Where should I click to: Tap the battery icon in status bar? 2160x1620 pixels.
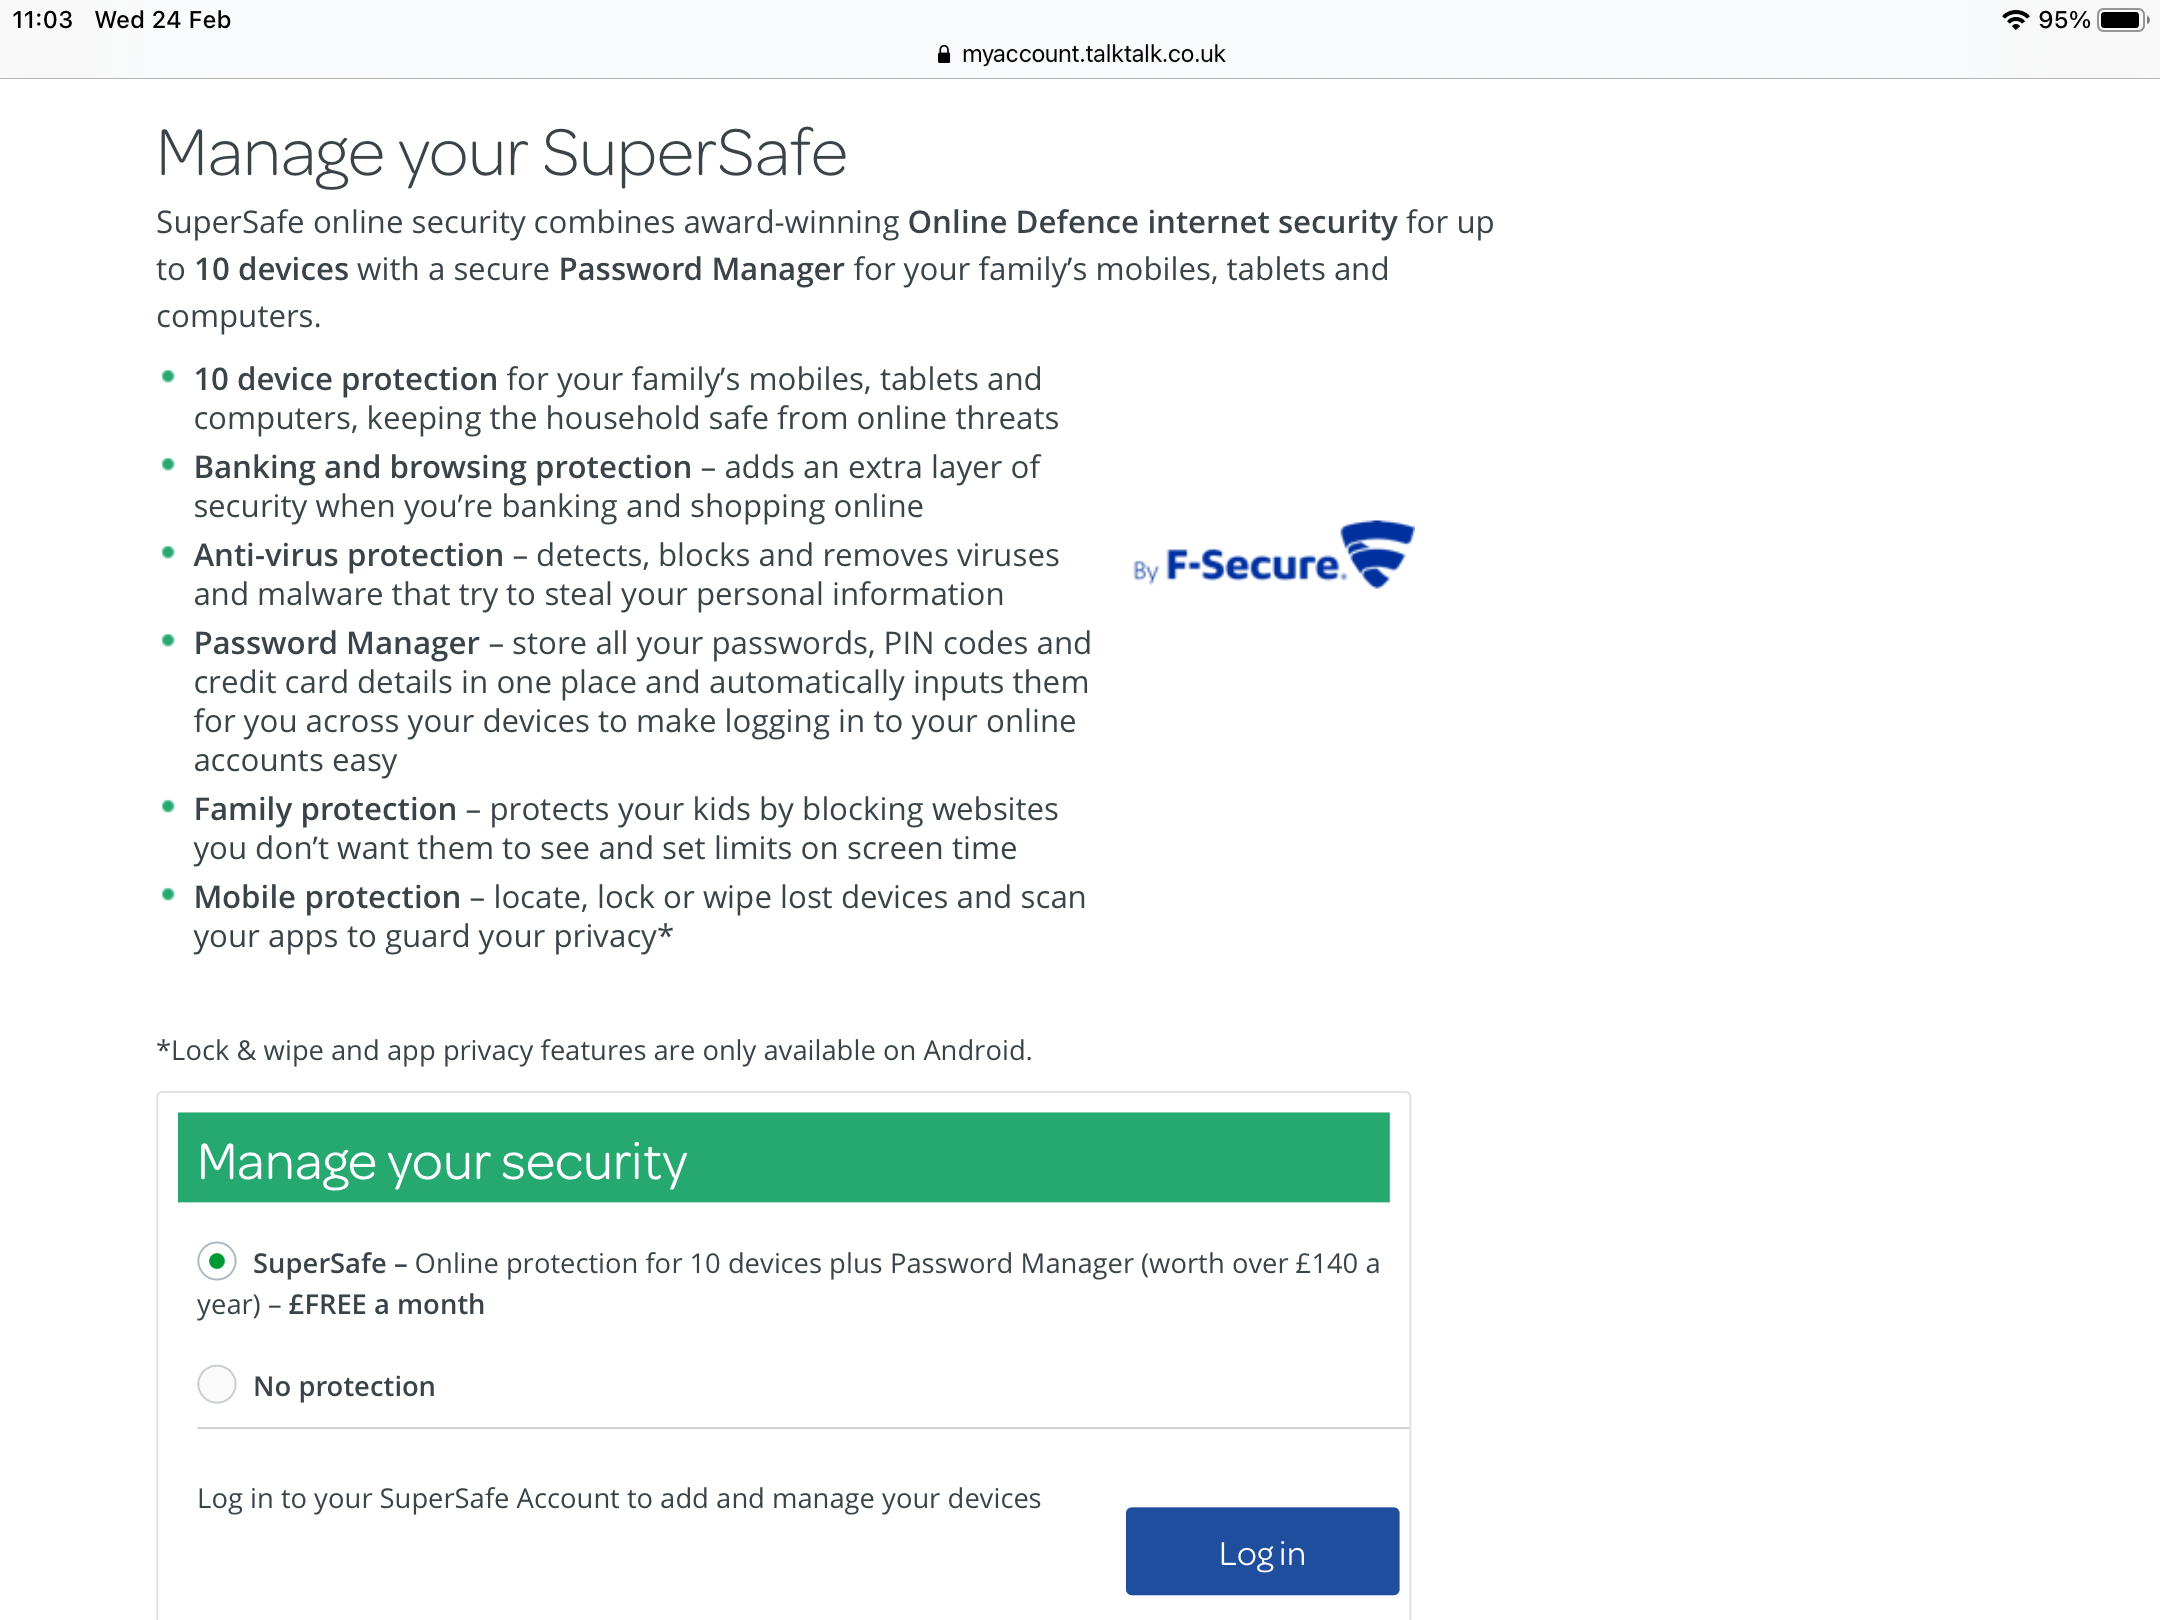[2121, 20]
